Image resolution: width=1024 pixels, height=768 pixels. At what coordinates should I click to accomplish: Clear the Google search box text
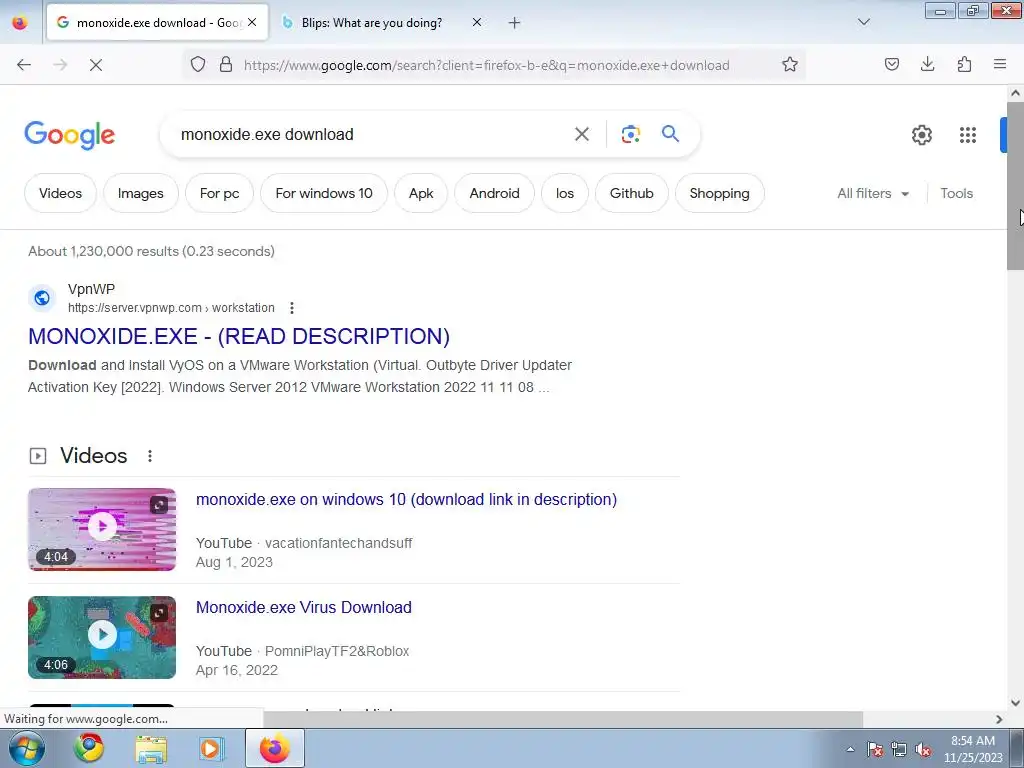(581, 134)
